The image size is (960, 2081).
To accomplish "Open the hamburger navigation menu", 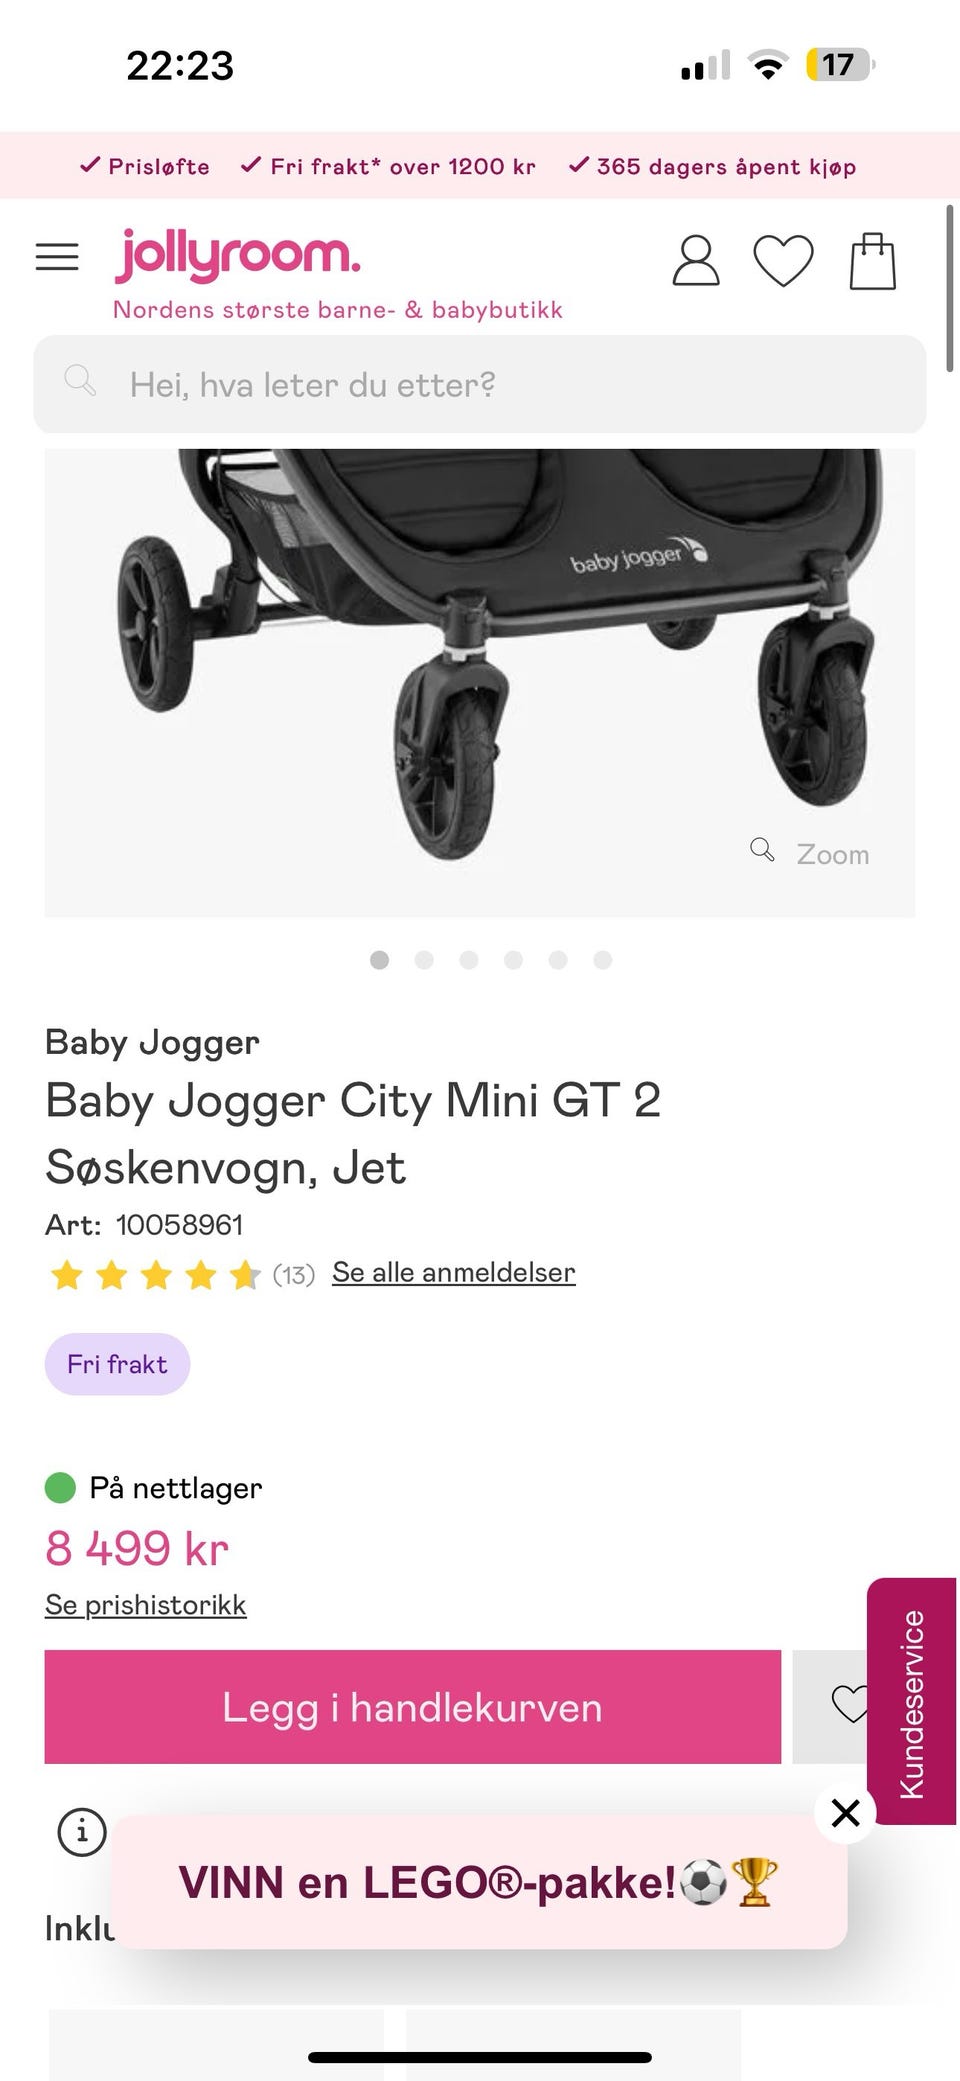I will tap(57, 257).
